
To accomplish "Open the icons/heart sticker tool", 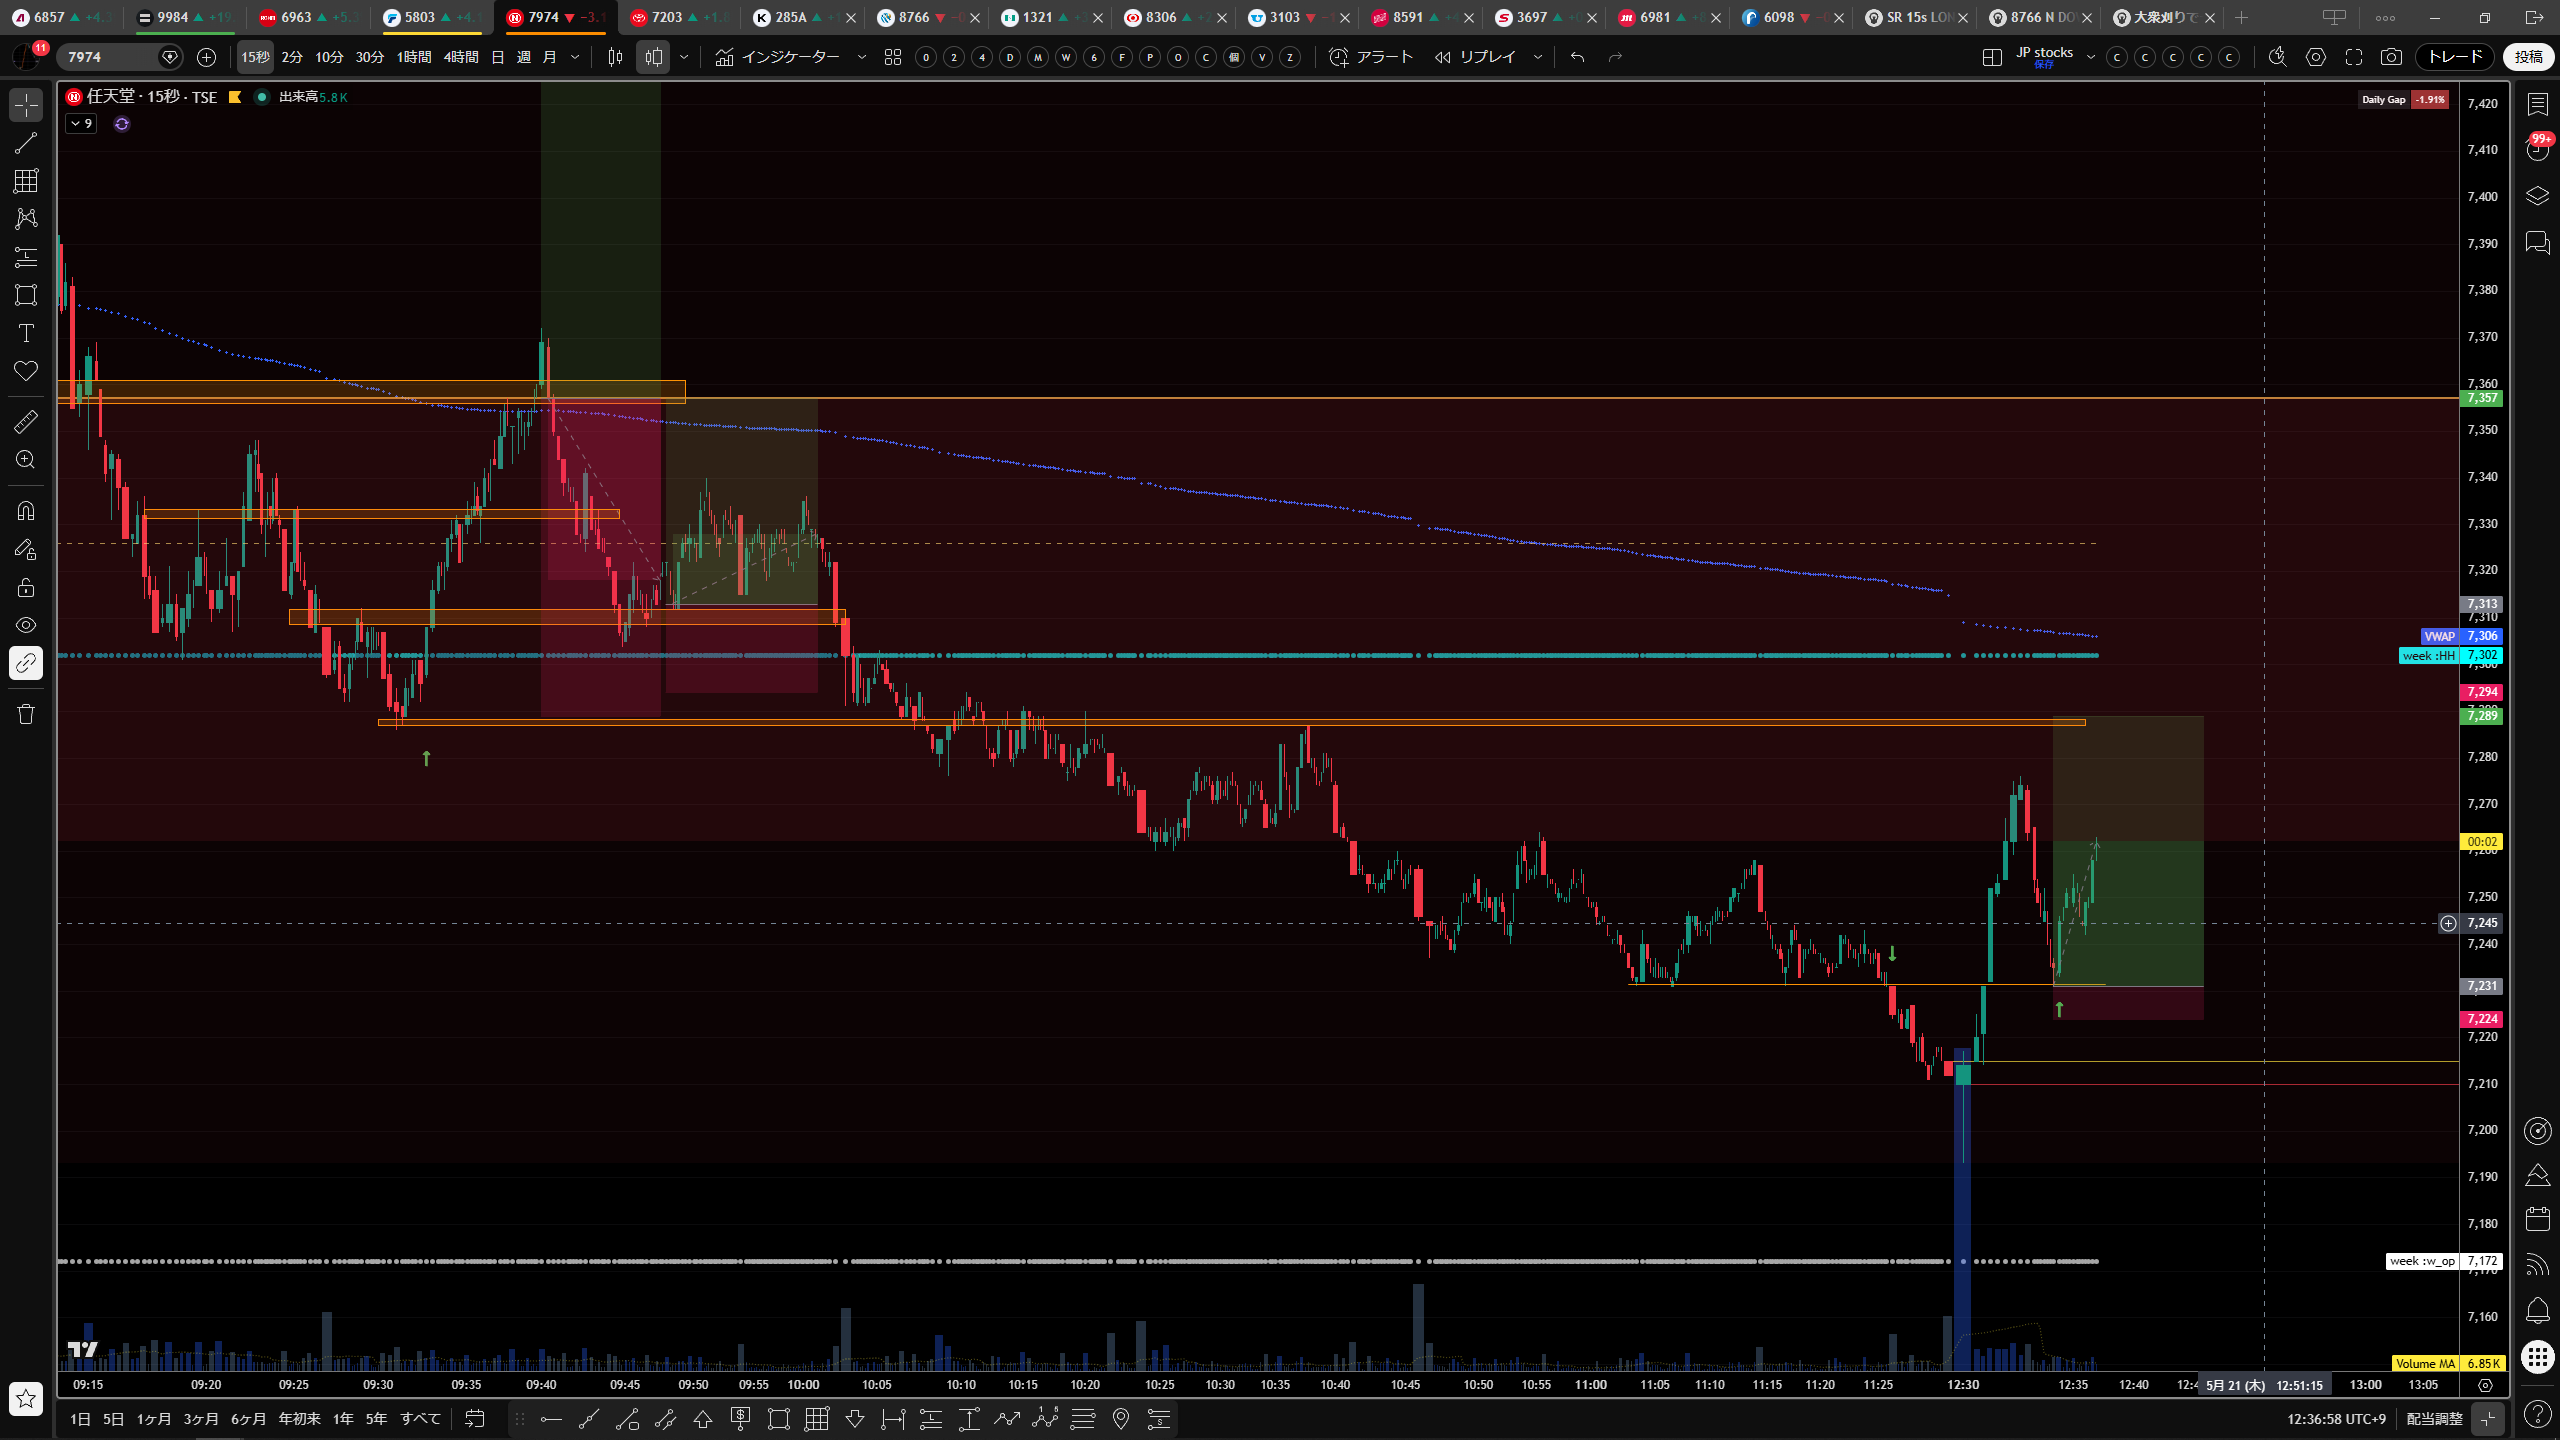I will click(x=26, y=371).
